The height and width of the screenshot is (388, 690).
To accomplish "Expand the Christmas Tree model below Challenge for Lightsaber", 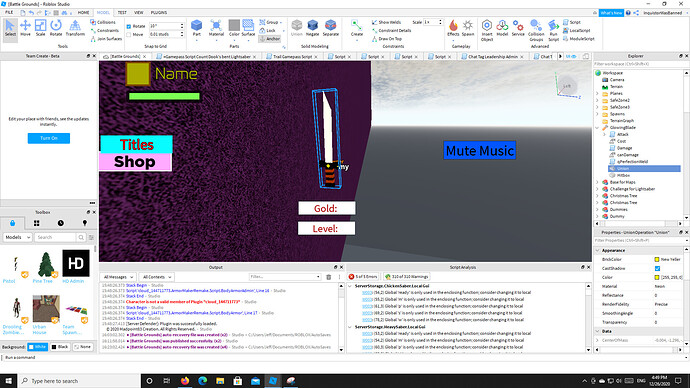I will 597,196.
